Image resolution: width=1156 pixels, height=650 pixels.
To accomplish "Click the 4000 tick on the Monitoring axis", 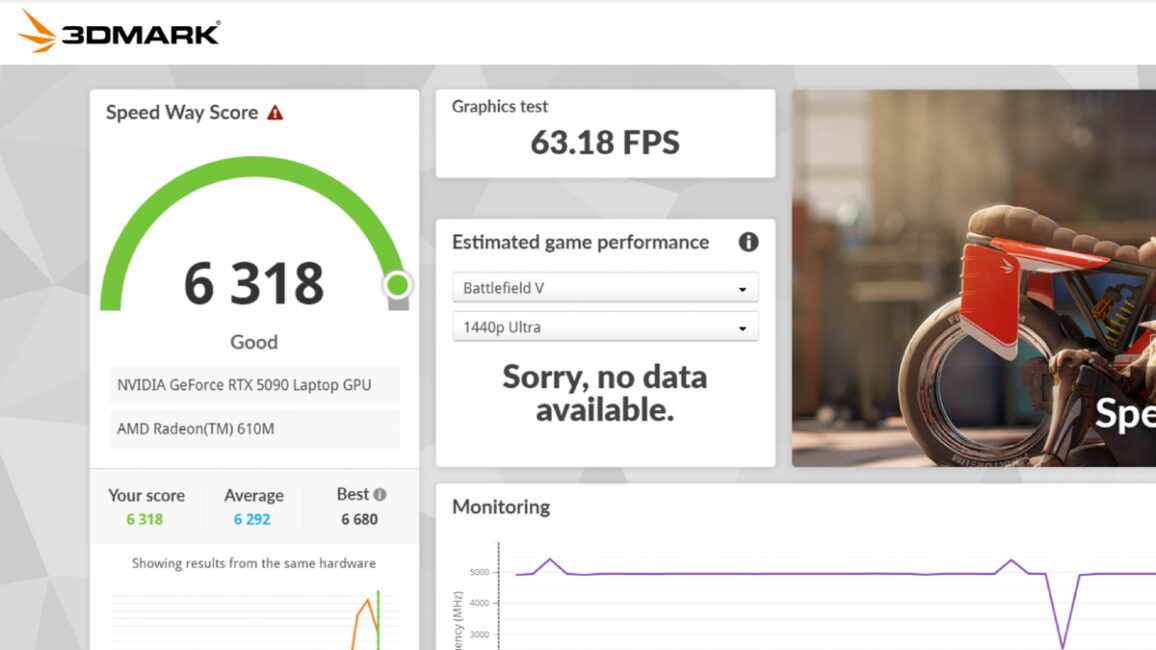I will pyautogui.click(x=479, y=603).
